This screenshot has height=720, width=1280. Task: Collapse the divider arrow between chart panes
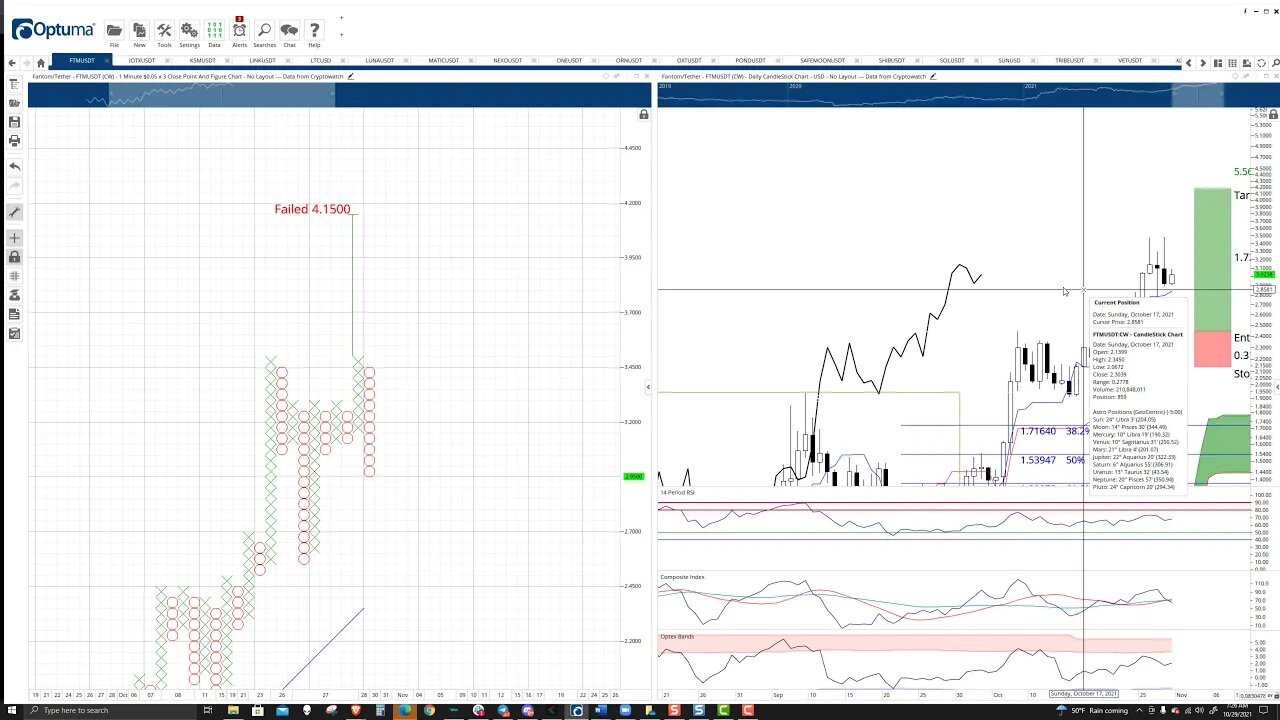click(648, 387)
